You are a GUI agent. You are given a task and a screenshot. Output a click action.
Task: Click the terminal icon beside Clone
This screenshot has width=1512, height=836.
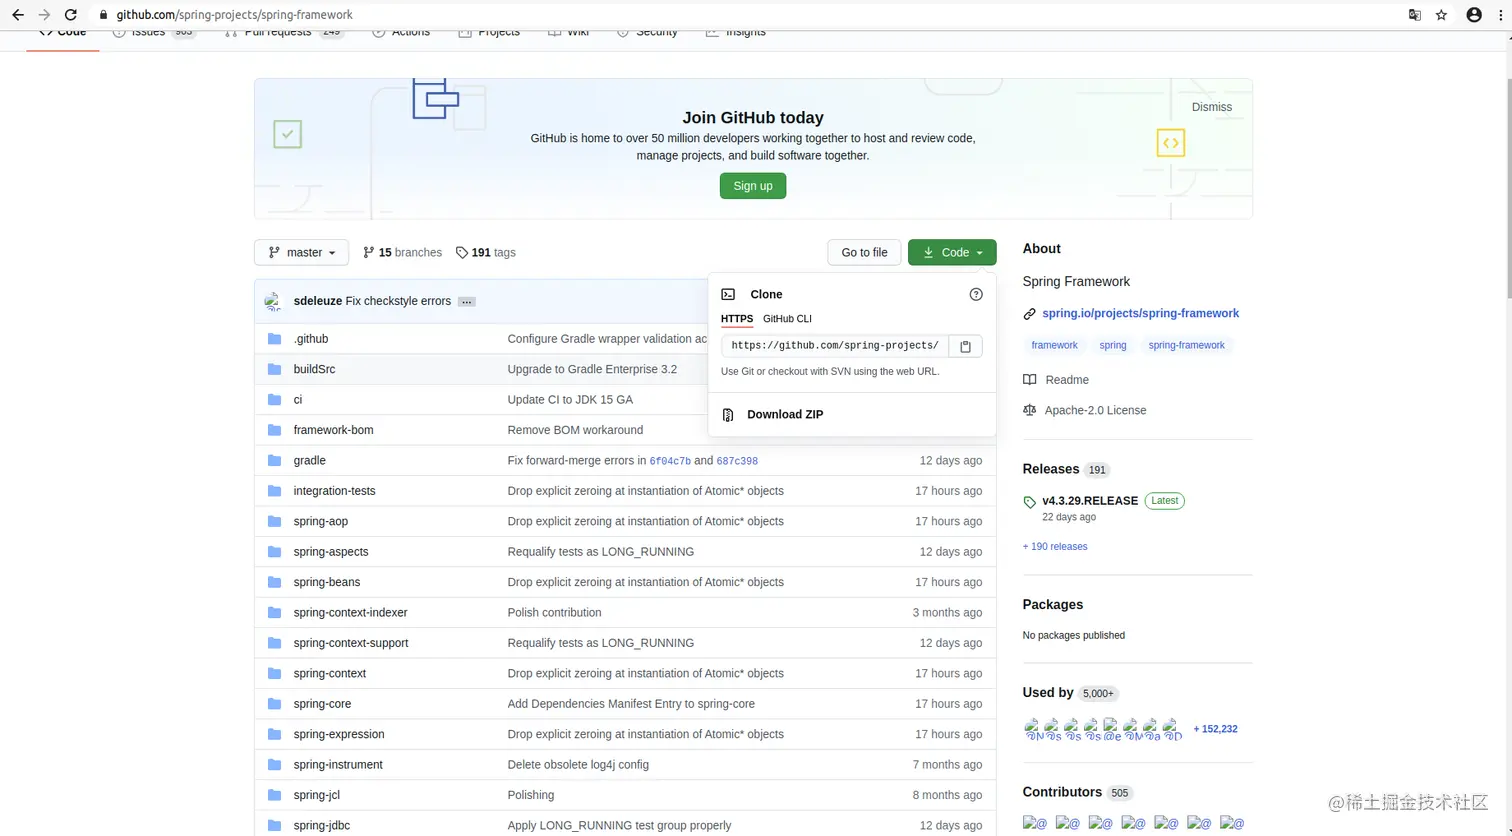pyautogui.click(x=728, y=294)
